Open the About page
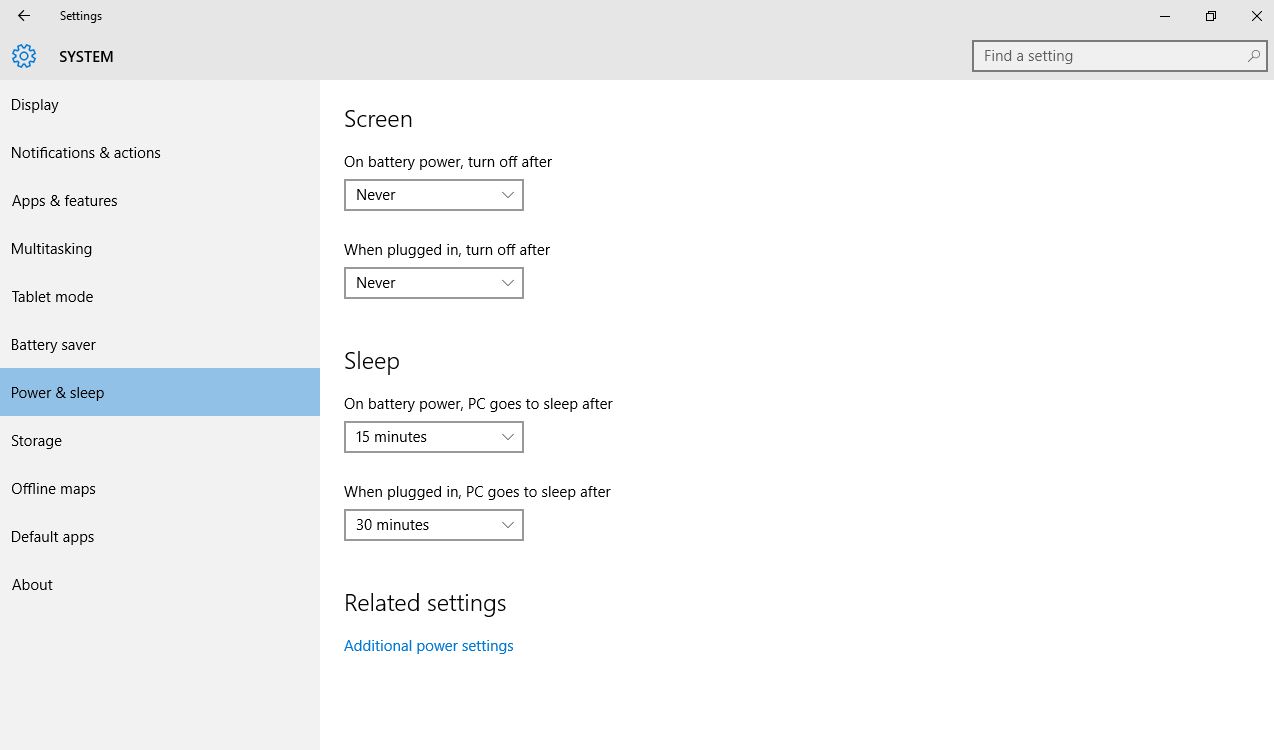The image size is (1274, 750). coord(31,584)
